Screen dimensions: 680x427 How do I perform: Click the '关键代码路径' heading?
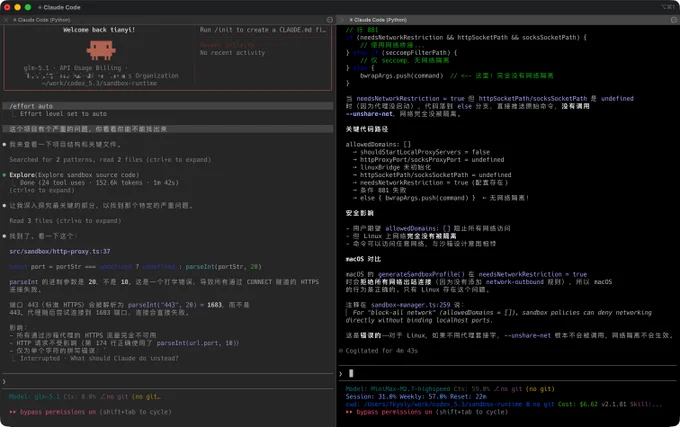click(367, 129)
